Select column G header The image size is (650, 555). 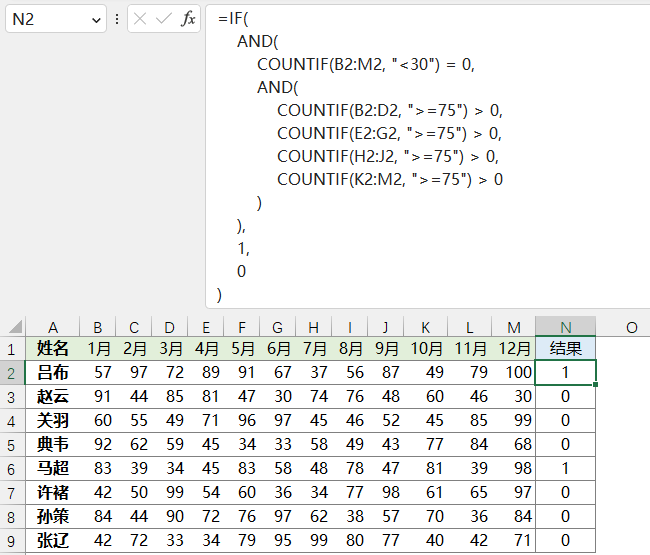(x=277, y=327)
